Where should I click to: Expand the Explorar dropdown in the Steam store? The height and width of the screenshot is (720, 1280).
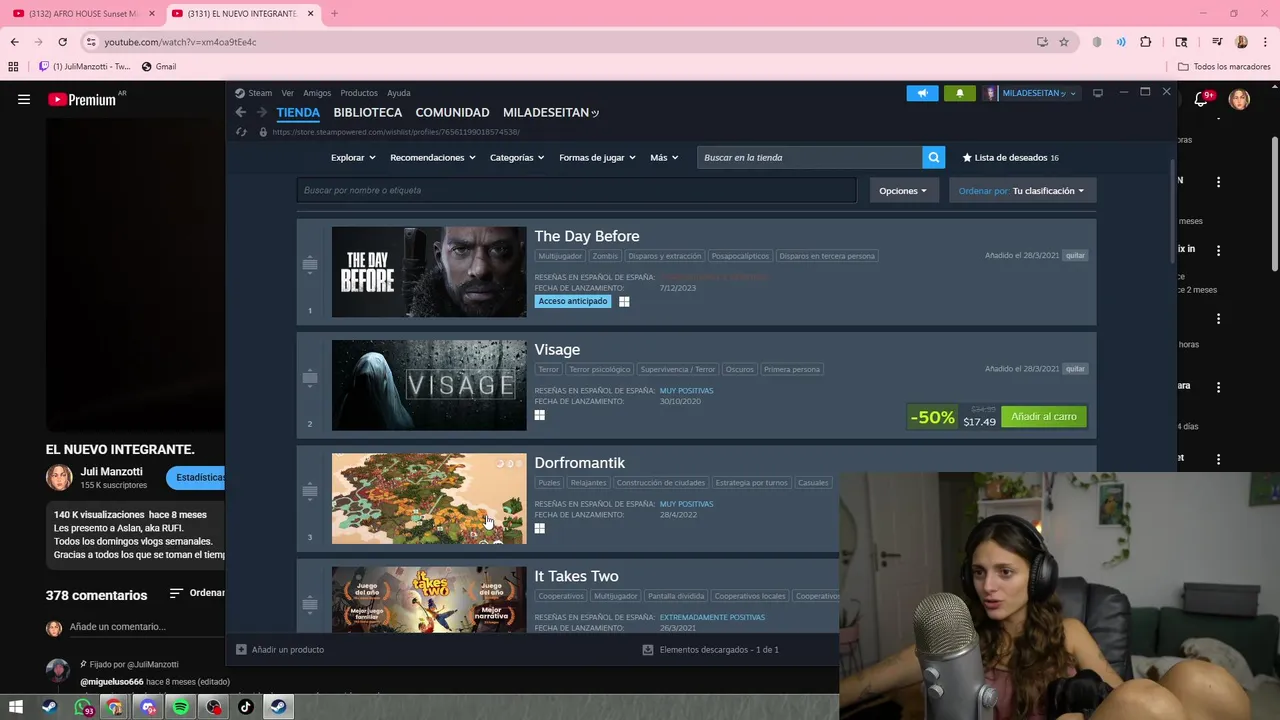tap(353, 158)
